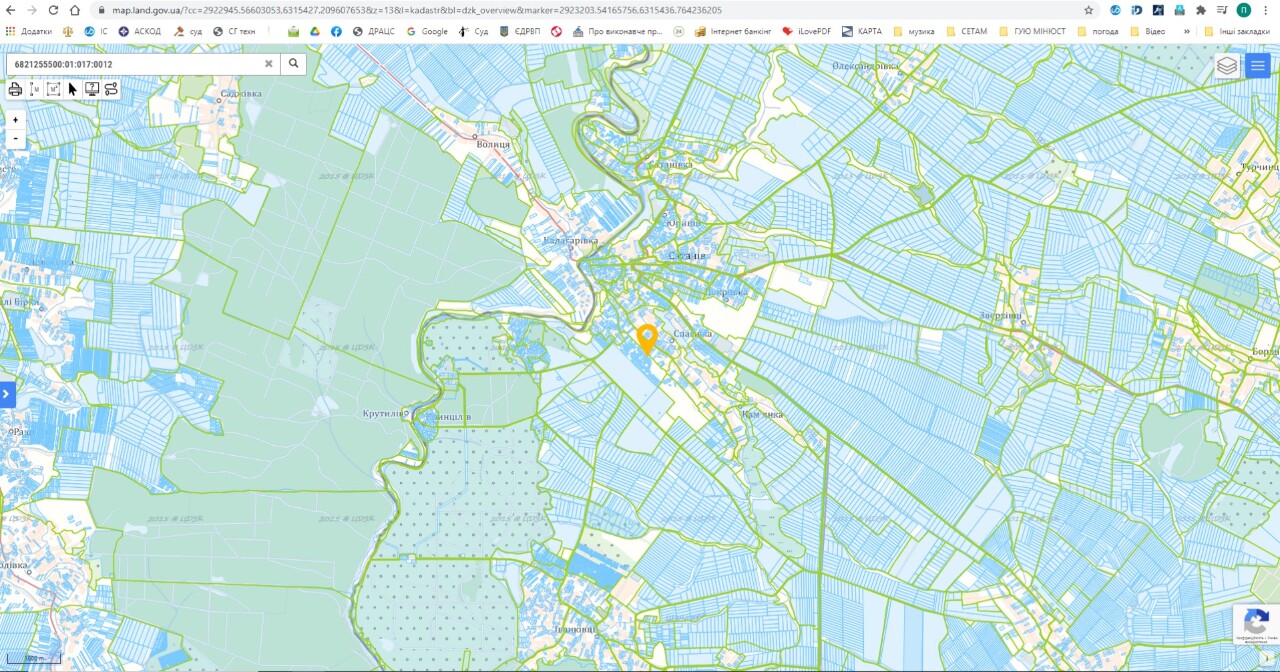This screenshot has height=672, width=1280.
Task: Open the ІС bookmark
Action: click(97, 31)
